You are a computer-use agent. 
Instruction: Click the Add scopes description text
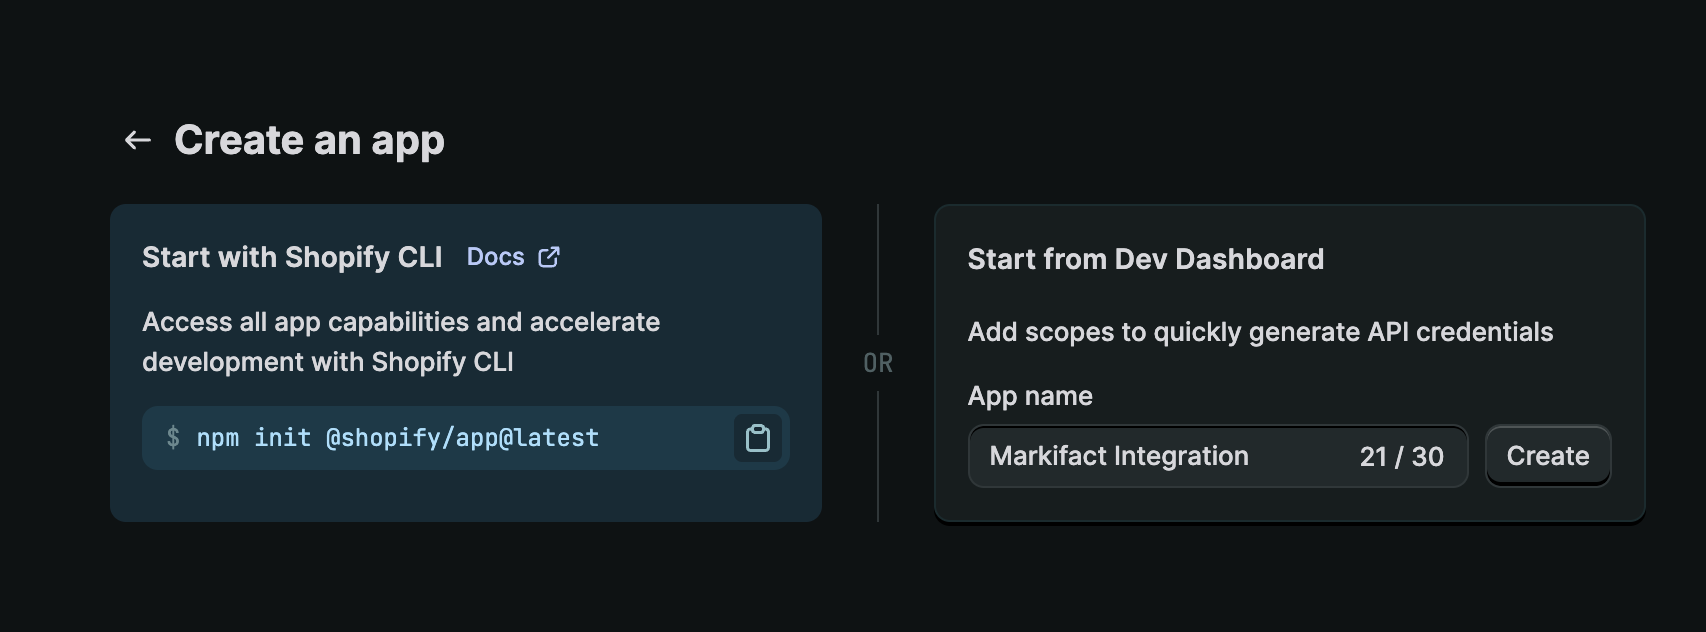click(1260, 332)
